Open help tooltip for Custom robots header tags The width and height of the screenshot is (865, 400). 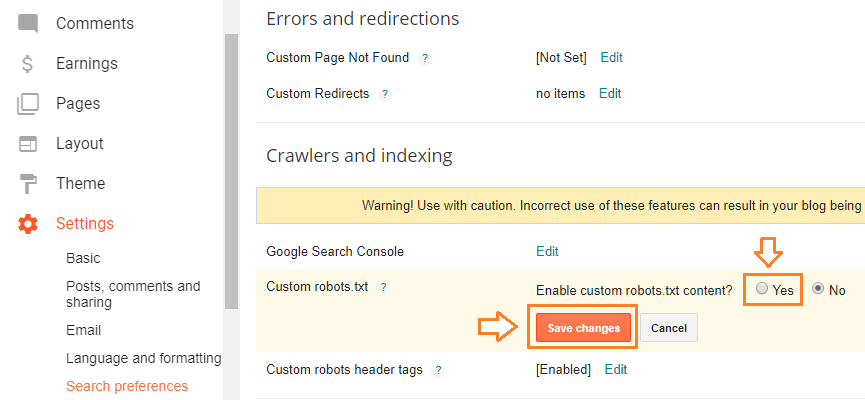[x=438, y=370]
